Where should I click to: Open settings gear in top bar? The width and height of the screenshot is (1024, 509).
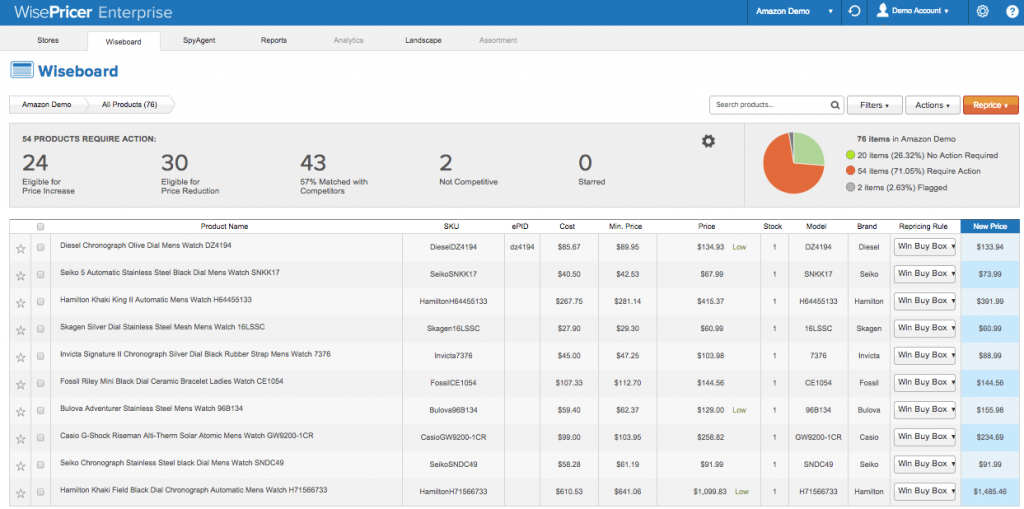click(x=982, y=11)
